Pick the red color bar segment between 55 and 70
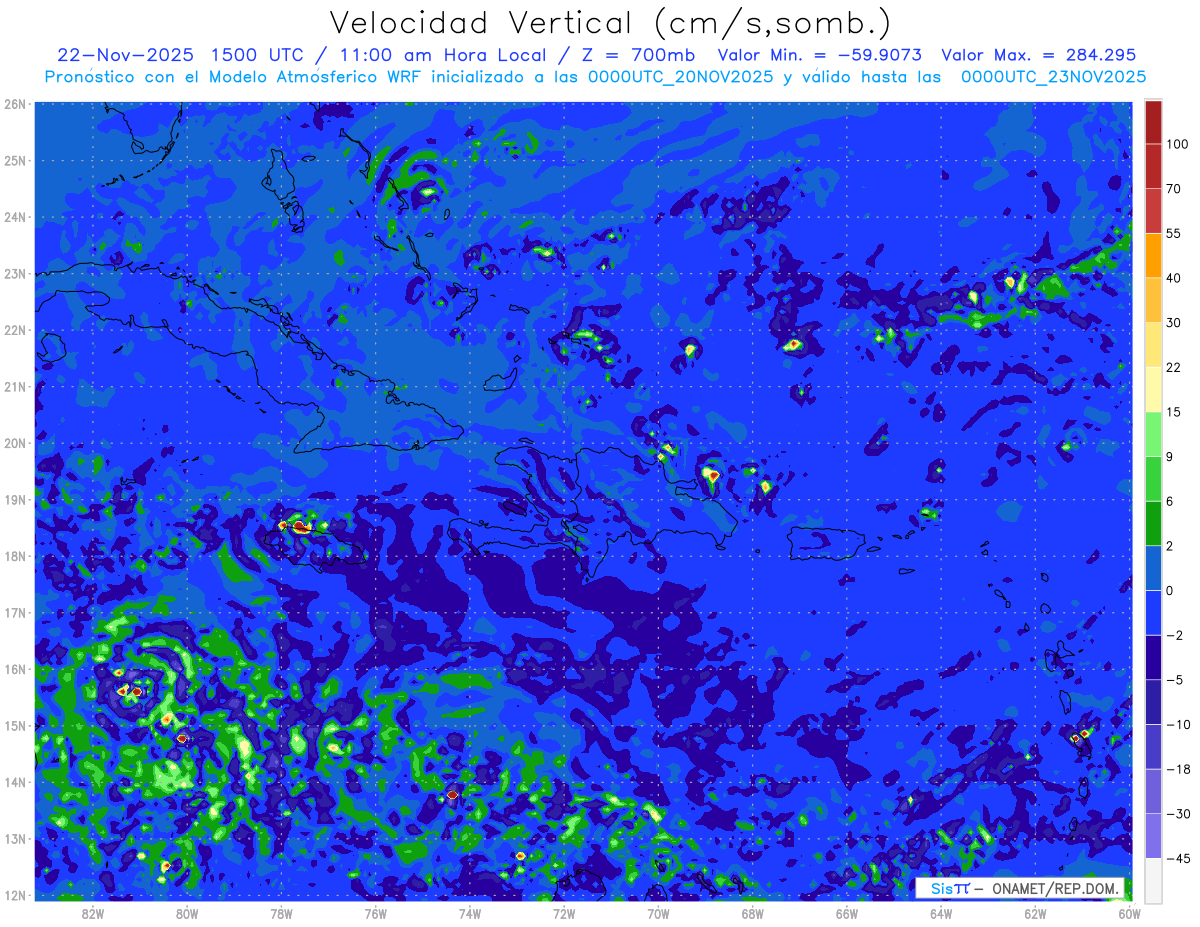Image resolution: width=1200 pixels, height=927 pixels. (1153, 210)
